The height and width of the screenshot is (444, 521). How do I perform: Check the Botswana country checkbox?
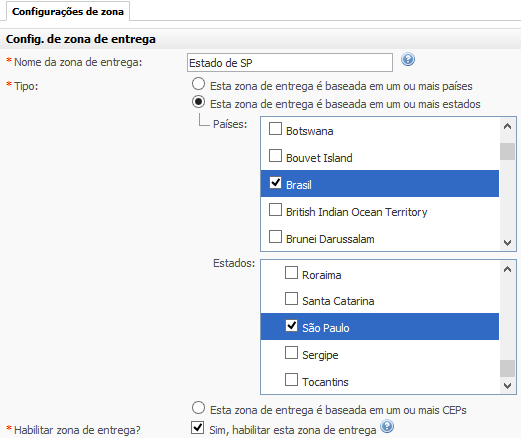[x=275, y=129]
